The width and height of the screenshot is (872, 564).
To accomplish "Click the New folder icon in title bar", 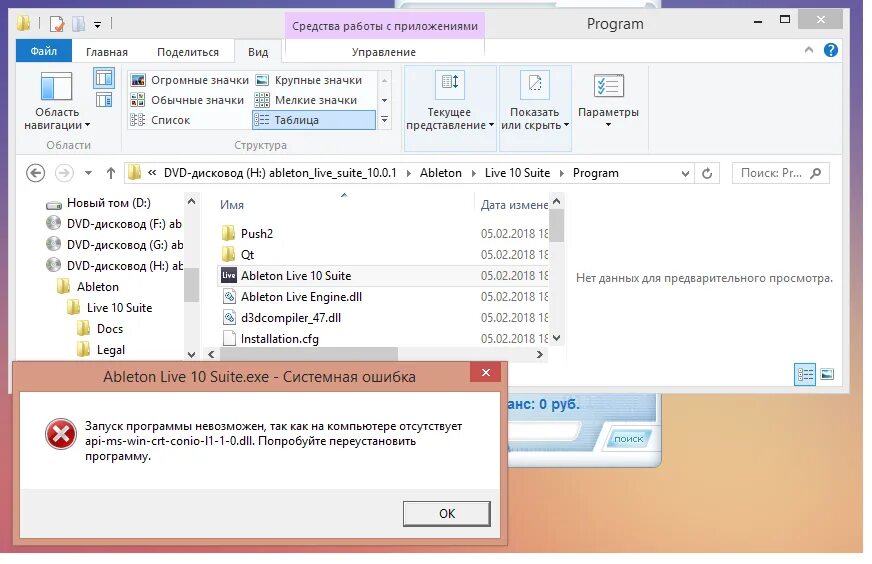I will [78, 24].
